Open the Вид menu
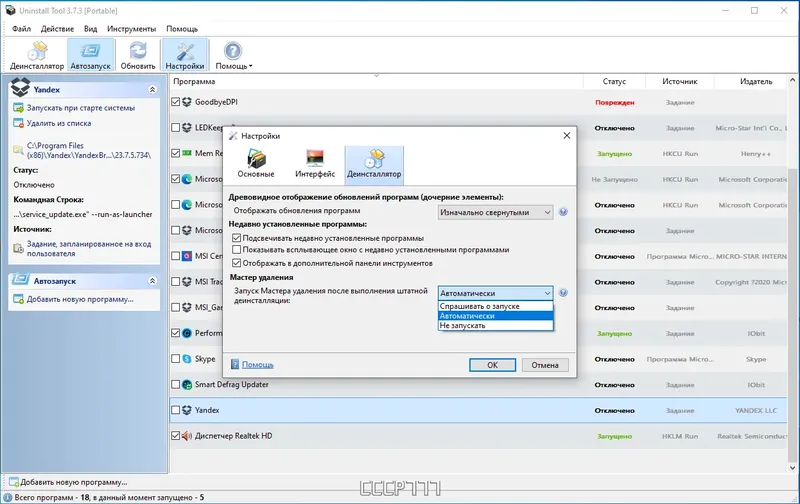800x504 pixels. [90, 29]
